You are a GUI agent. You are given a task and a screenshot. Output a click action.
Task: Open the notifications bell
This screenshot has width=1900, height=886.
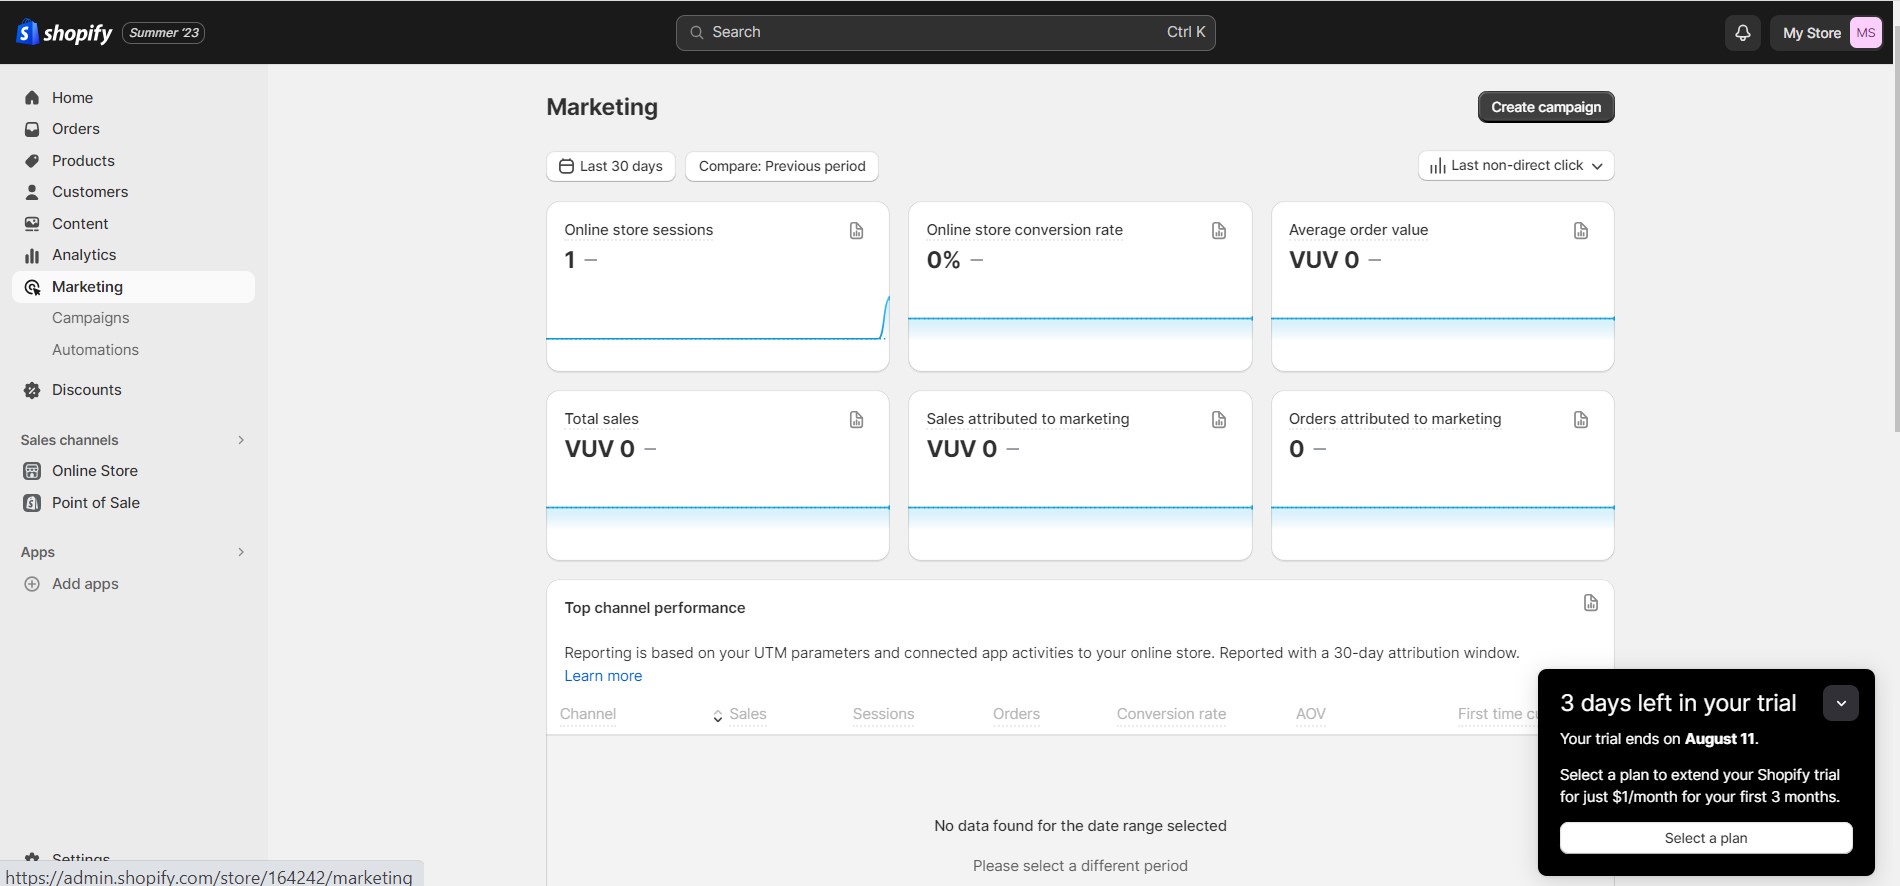tap(1742, 33)
